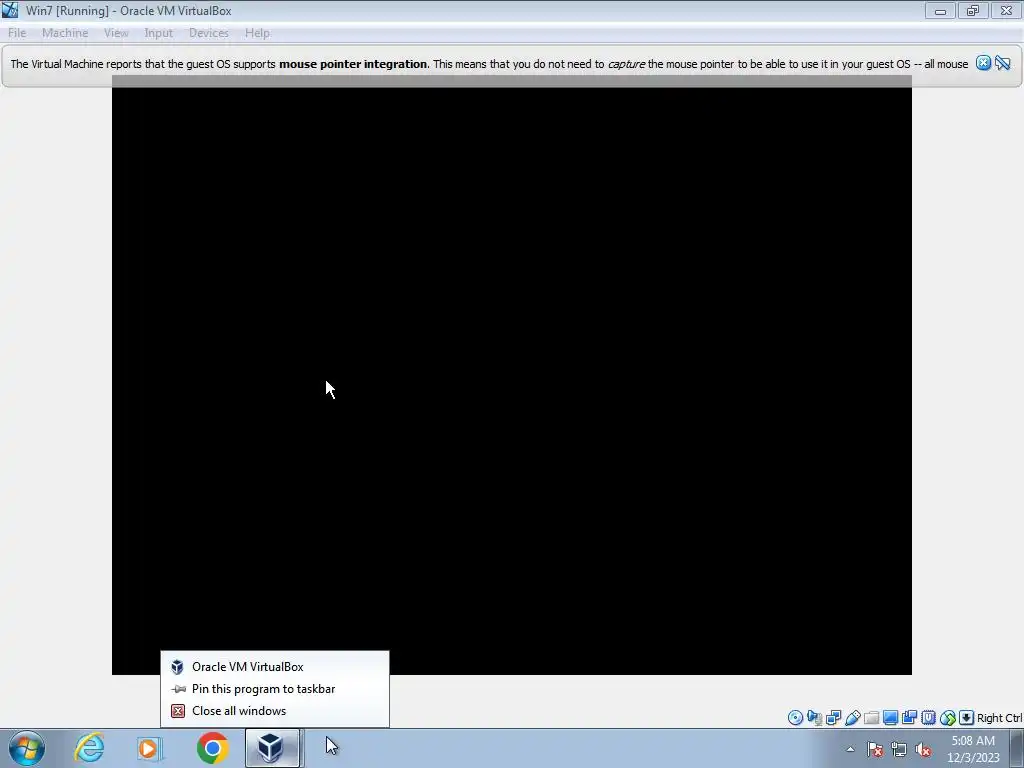Open the Windows Start menu
The image size is (1024, 768).
pyautogui.click(x=27, y=748)
